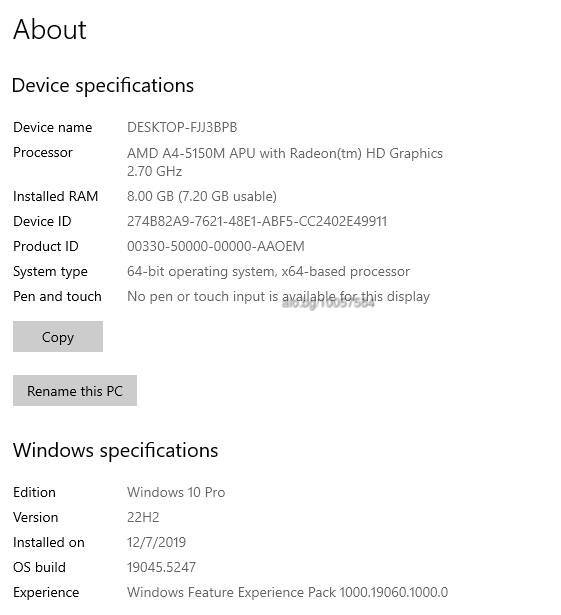Click the System type value
Screen dimensions: 561x615
(268, 271)
